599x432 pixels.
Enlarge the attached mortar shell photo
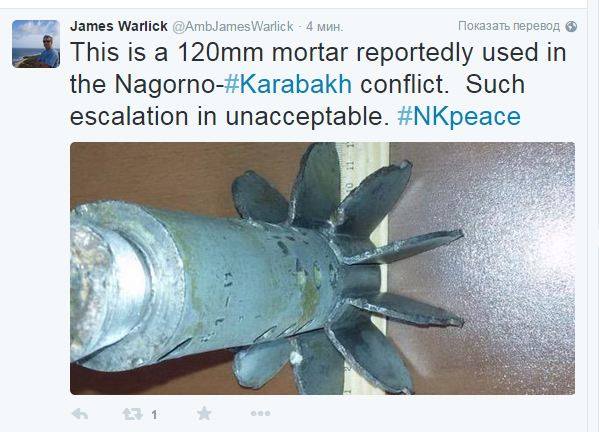pyautogui.click(x=322, y=268)
